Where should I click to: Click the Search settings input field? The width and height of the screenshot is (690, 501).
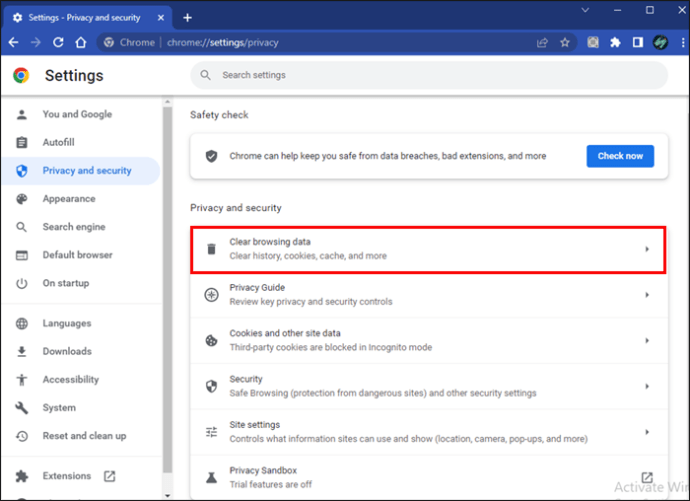430,75
